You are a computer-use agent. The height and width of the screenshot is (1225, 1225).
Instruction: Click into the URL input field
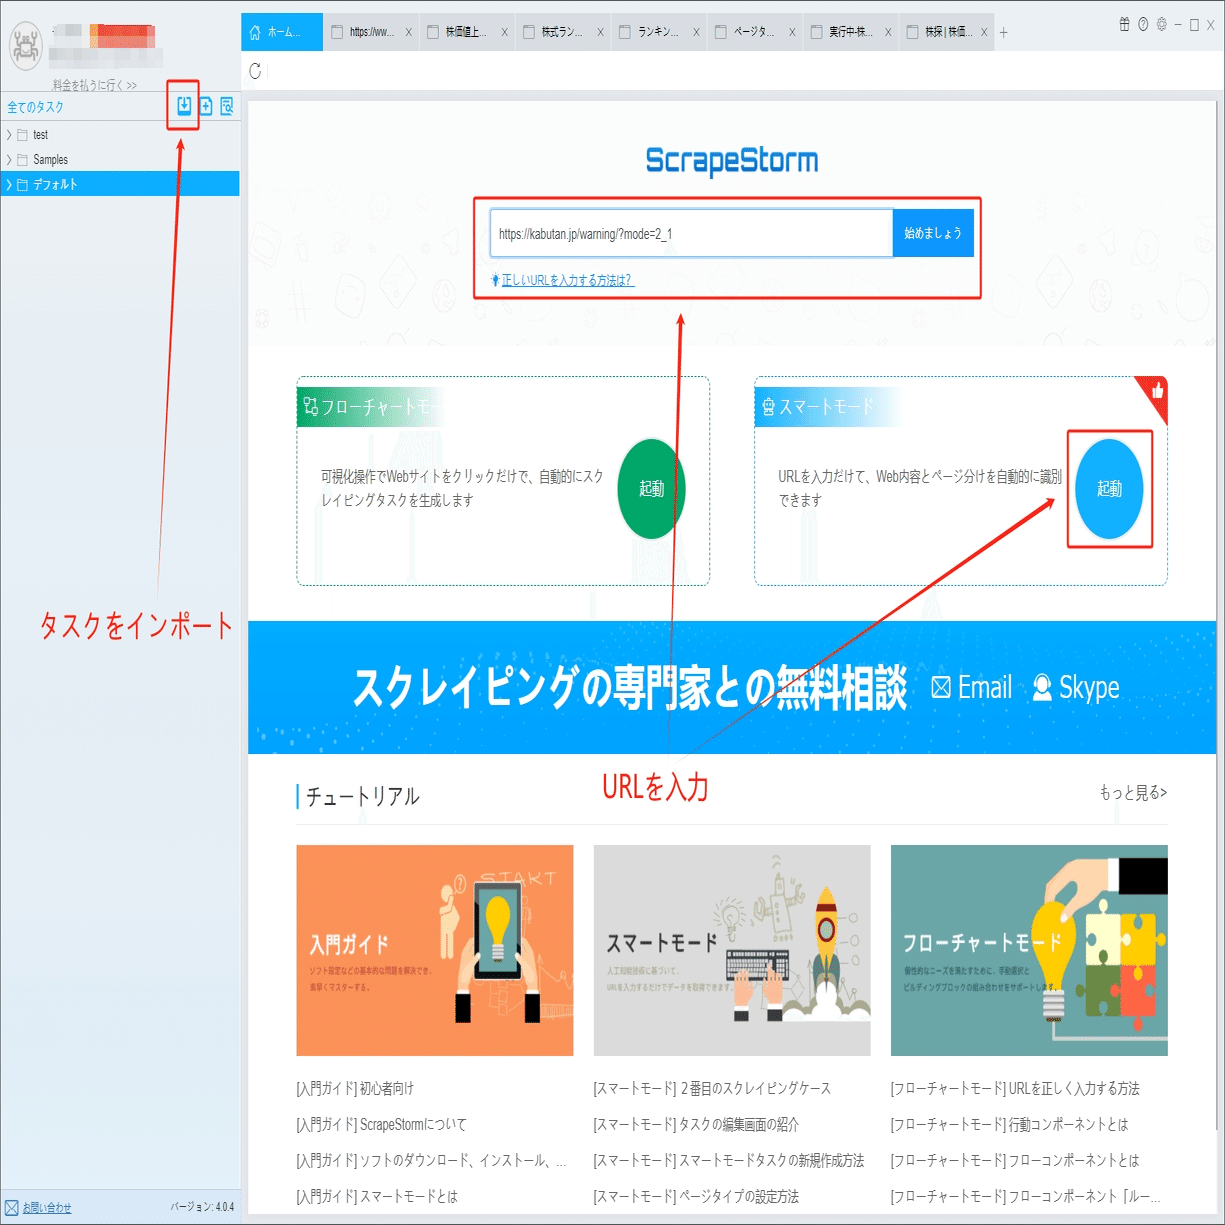tap(691, 233)
